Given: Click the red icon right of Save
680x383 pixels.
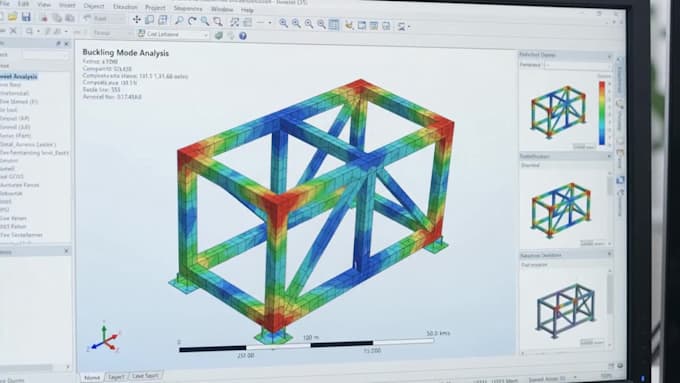Looking at the screenshot, I should (43, 18).
